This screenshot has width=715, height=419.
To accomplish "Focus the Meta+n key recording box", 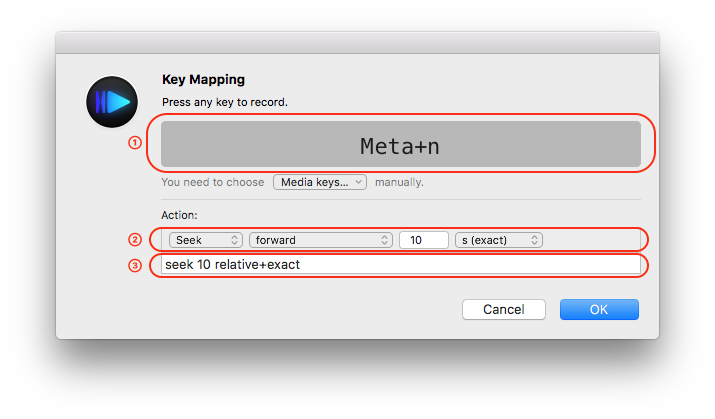I will [400, 144].
